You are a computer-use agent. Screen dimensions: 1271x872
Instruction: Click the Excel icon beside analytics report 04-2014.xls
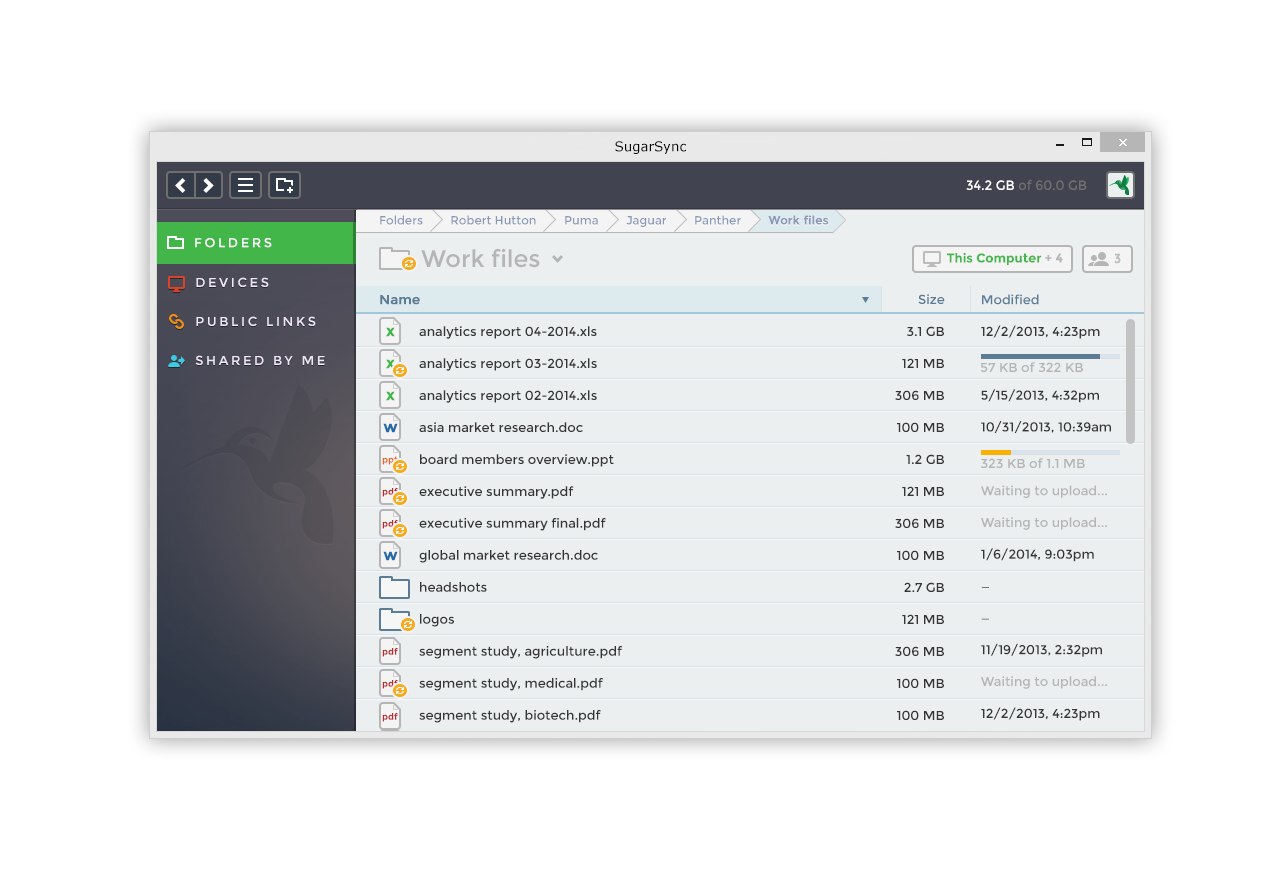point(390,331)
